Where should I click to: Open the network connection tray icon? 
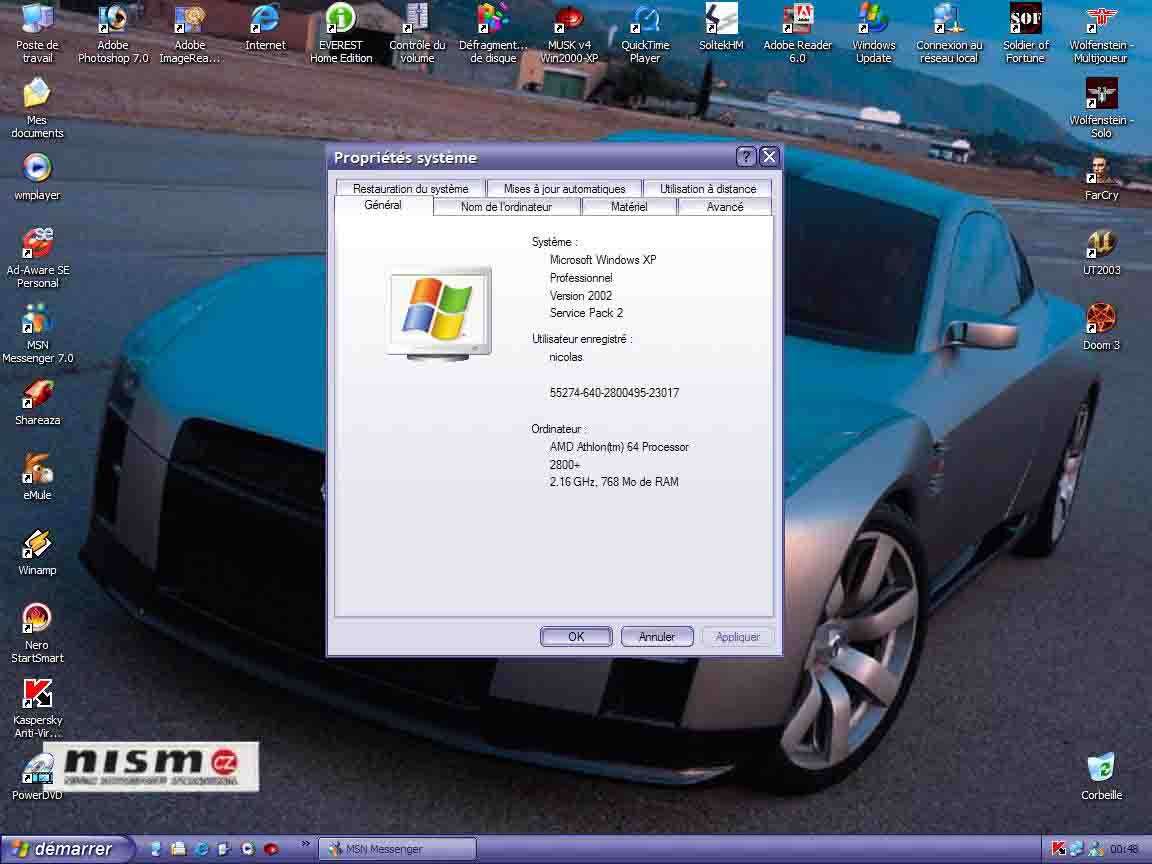point(1076,849)
